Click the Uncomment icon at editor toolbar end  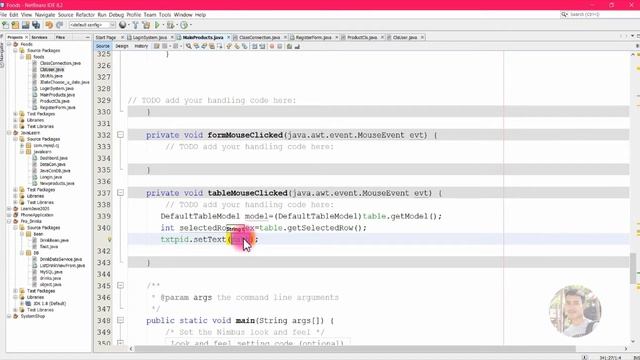click(x=298, y=46)
